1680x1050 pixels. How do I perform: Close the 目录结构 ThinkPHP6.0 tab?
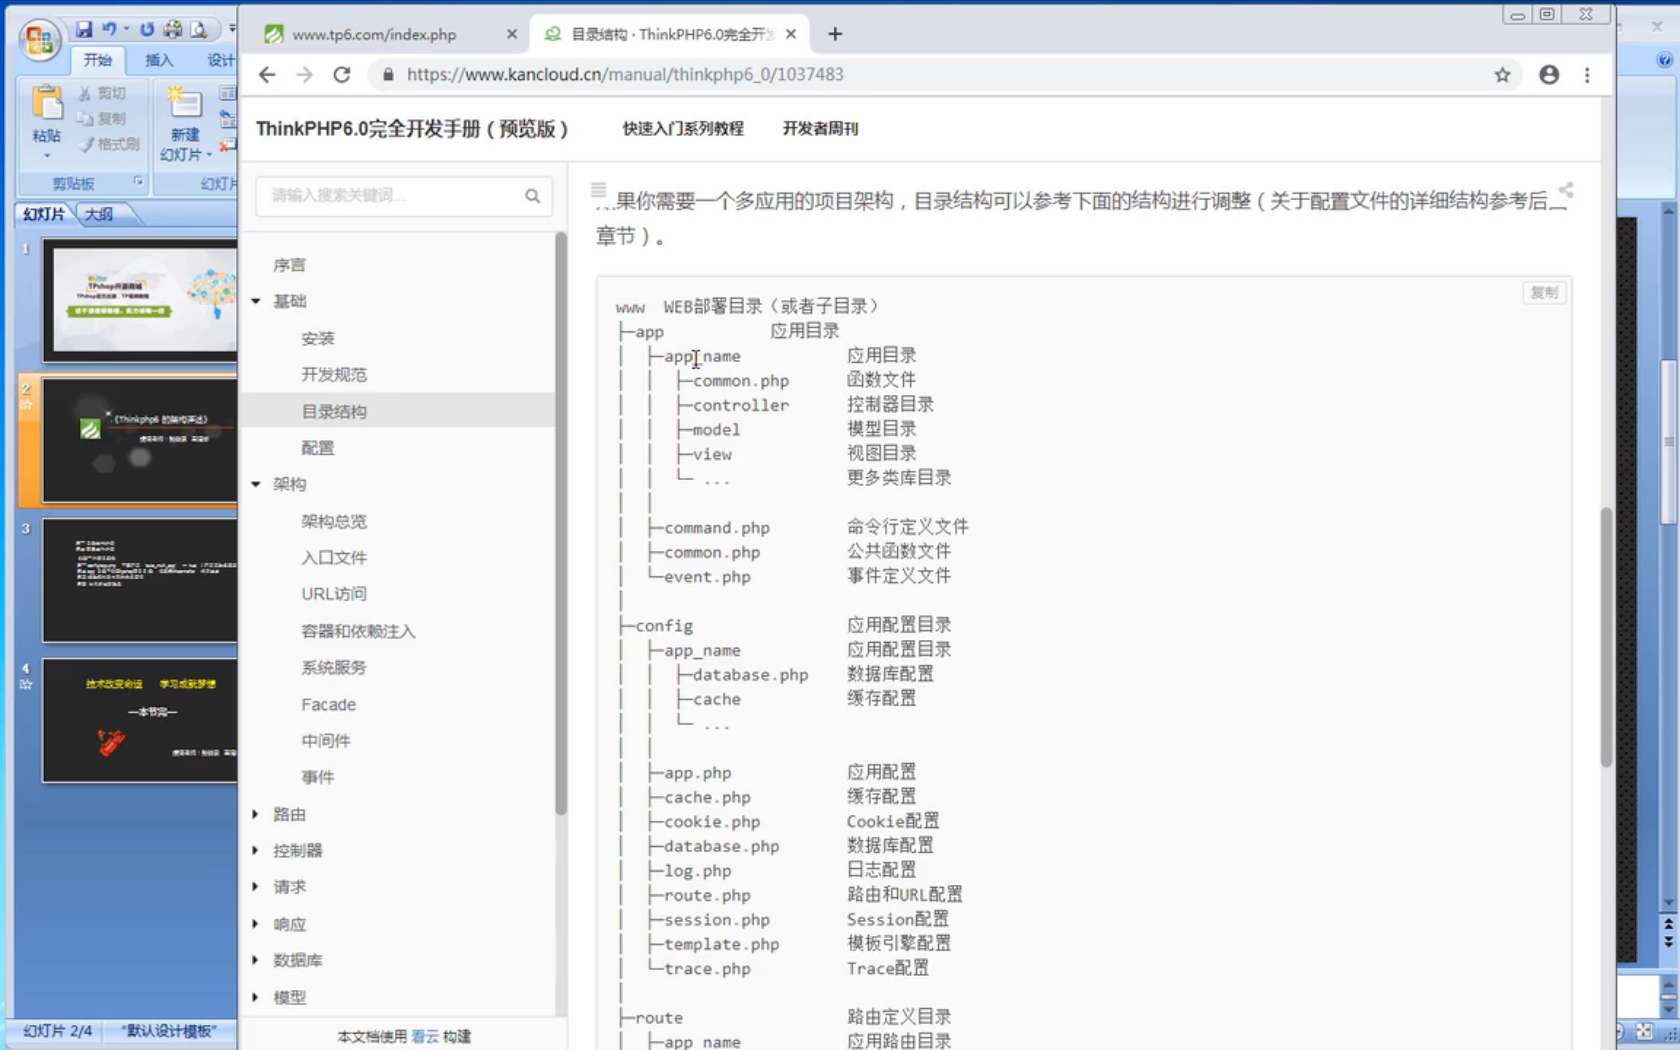pos(791,34)
